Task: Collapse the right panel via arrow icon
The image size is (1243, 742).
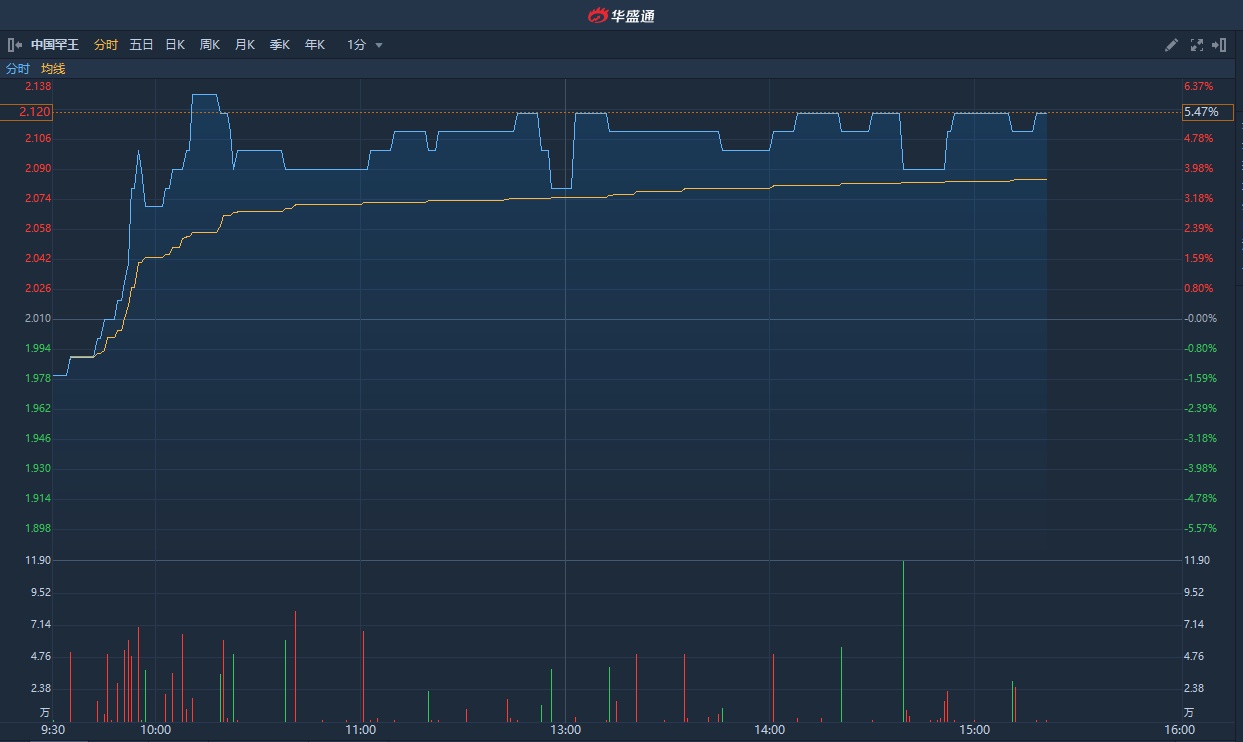Action: pyautogui.click(x=1219, y=45)
